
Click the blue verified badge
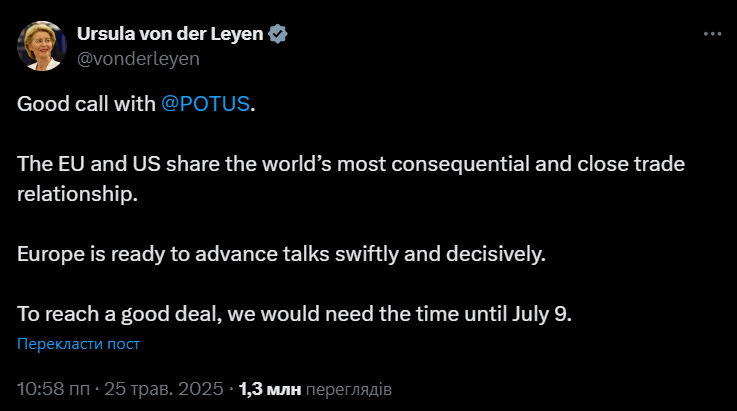pyautogui.click(x=280, y=34)
